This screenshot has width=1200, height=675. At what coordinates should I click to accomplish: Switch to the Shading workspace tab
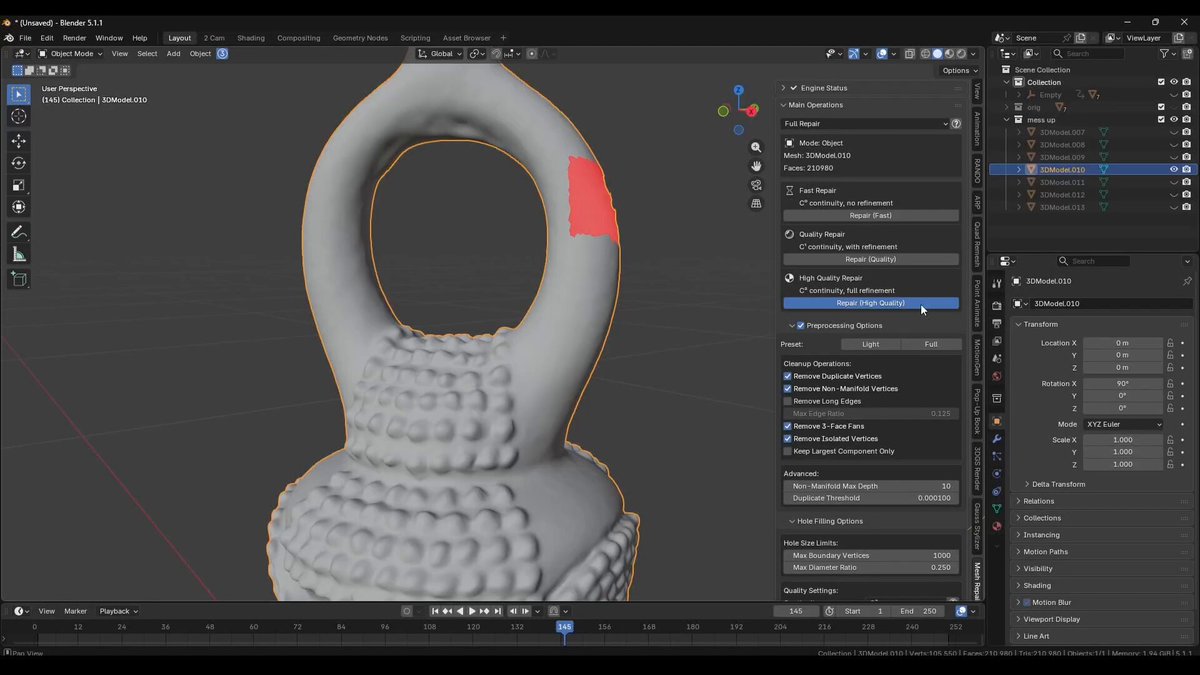251,38
